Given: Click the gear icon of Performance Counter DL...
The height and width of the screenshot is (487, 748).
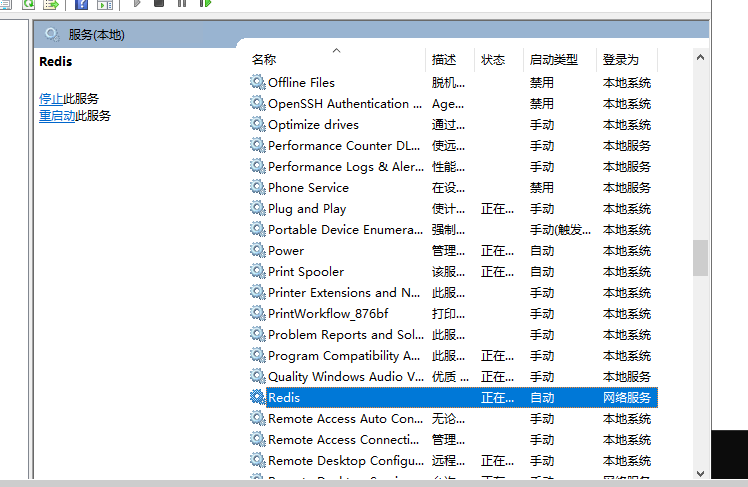Looking at the screenshot, I should (x=258, y=145).
